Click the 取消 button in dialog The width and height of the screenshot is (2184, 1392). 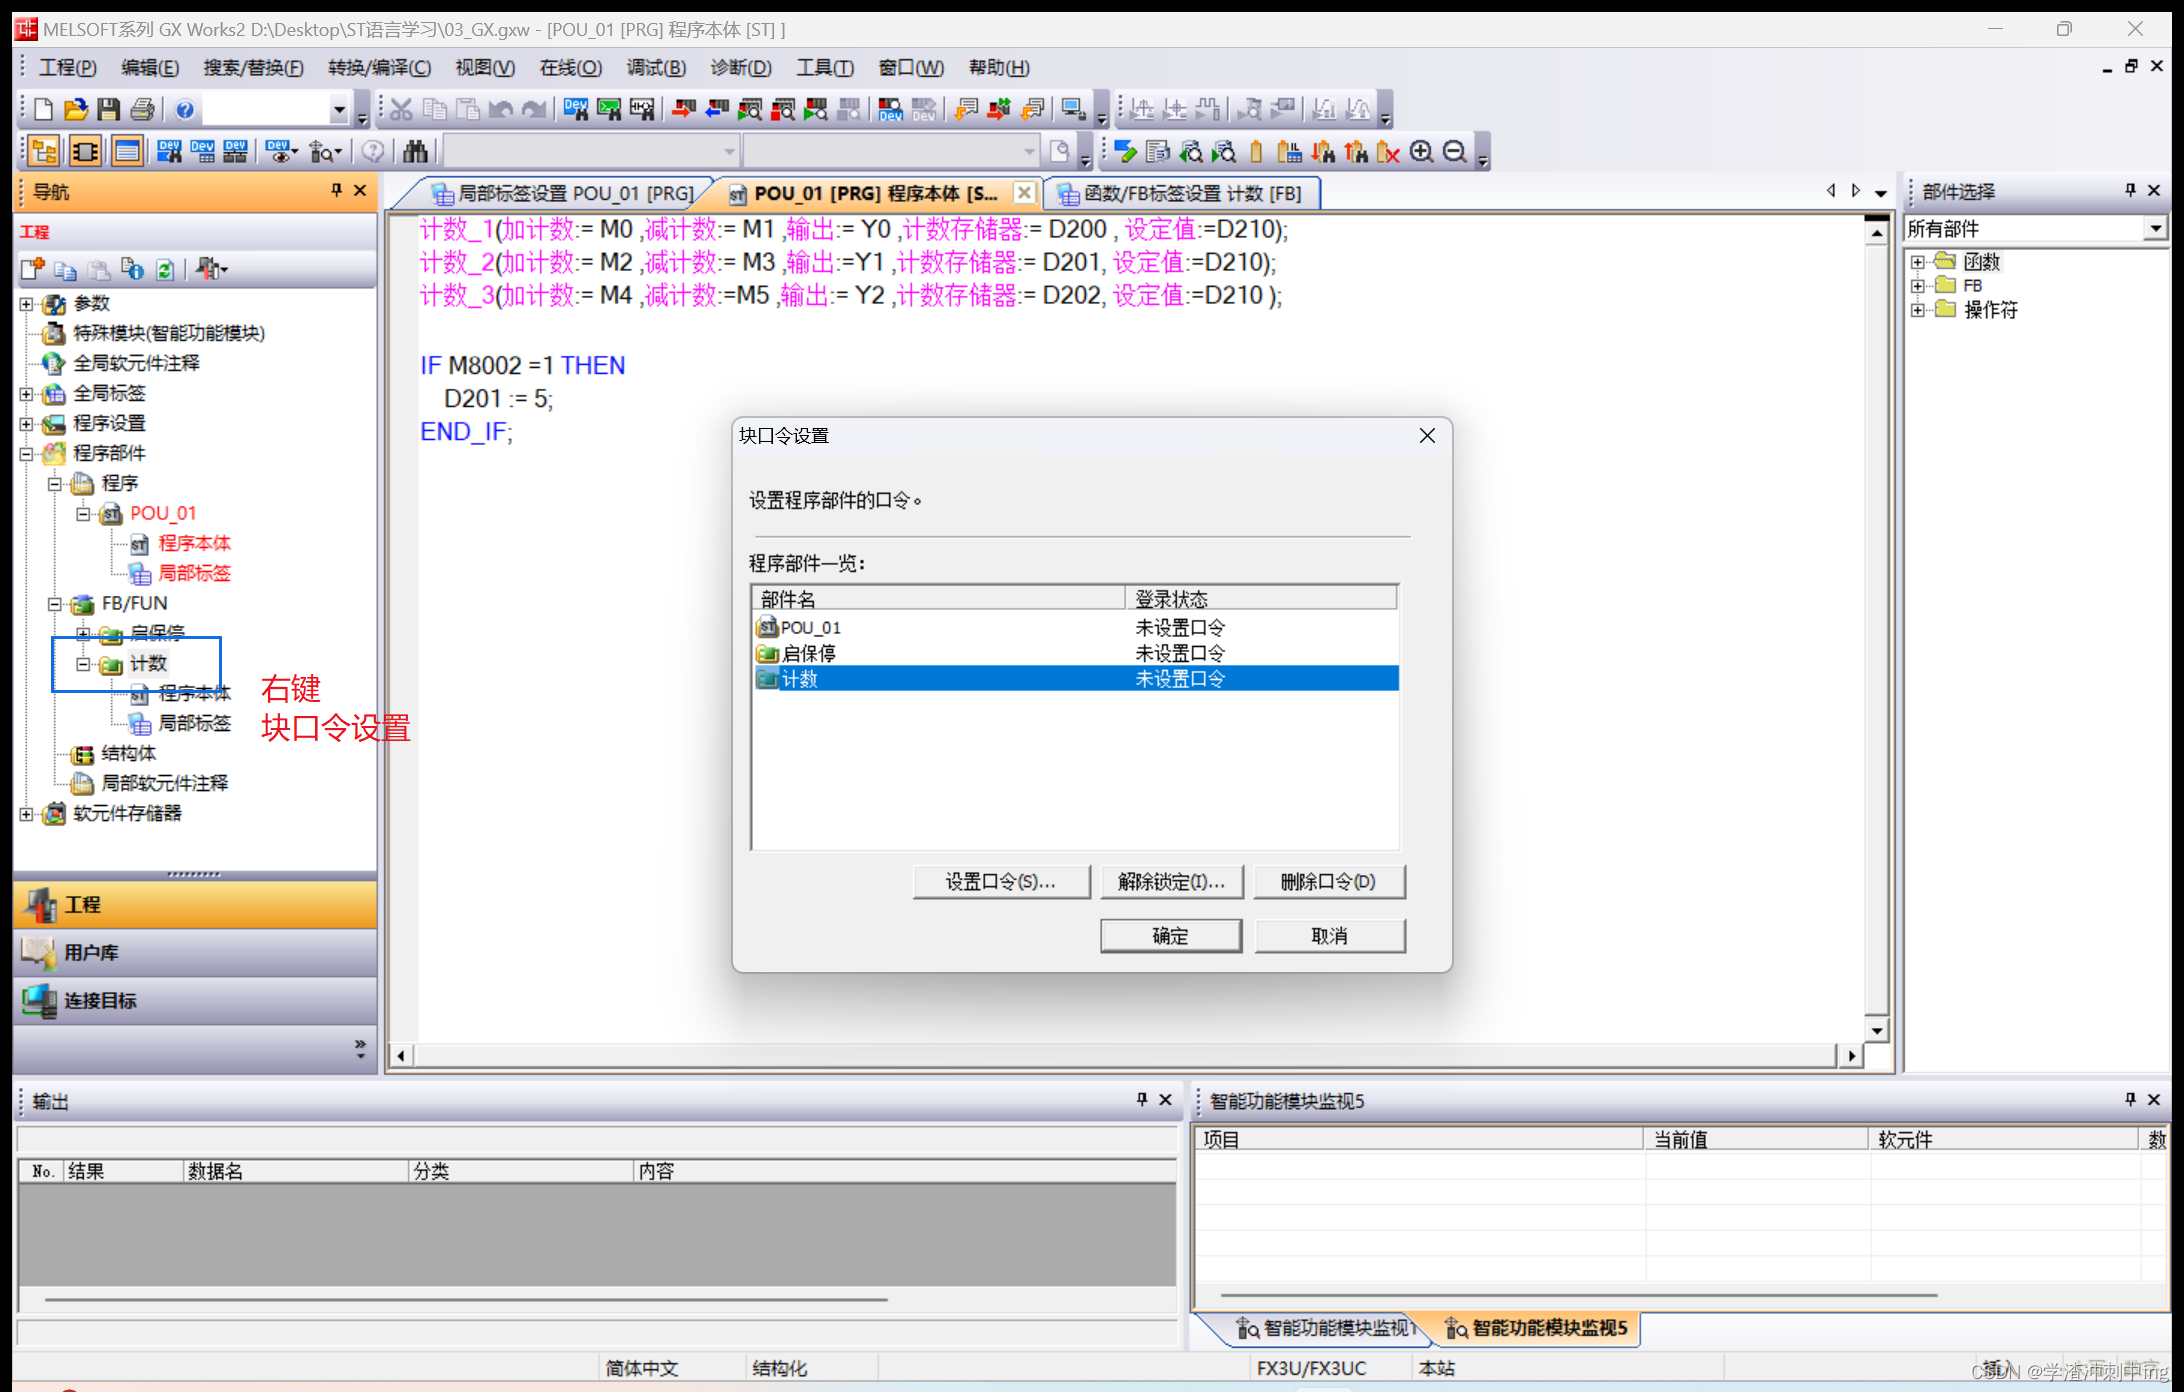point(1328,936)
